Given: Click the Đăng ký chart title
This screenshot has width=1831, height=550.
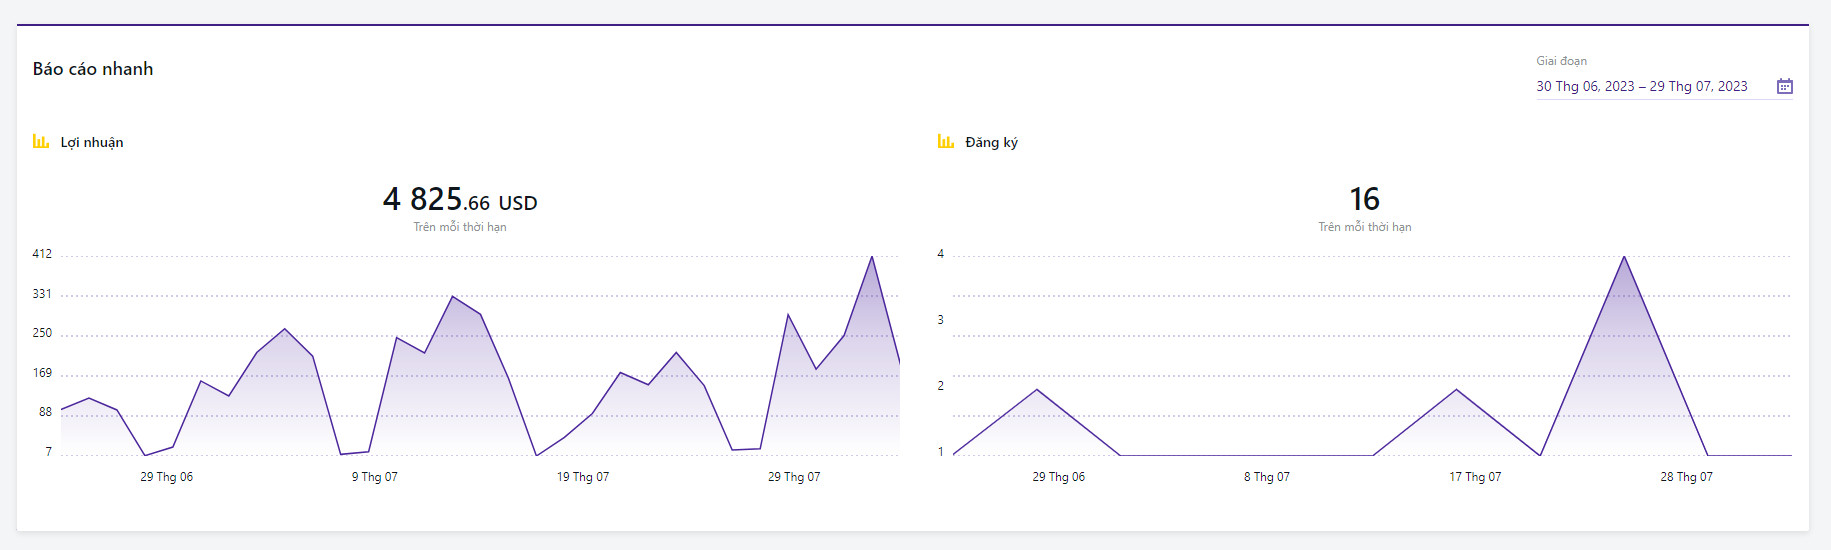Looking at the screenshot, I should [x=991, y=142].
